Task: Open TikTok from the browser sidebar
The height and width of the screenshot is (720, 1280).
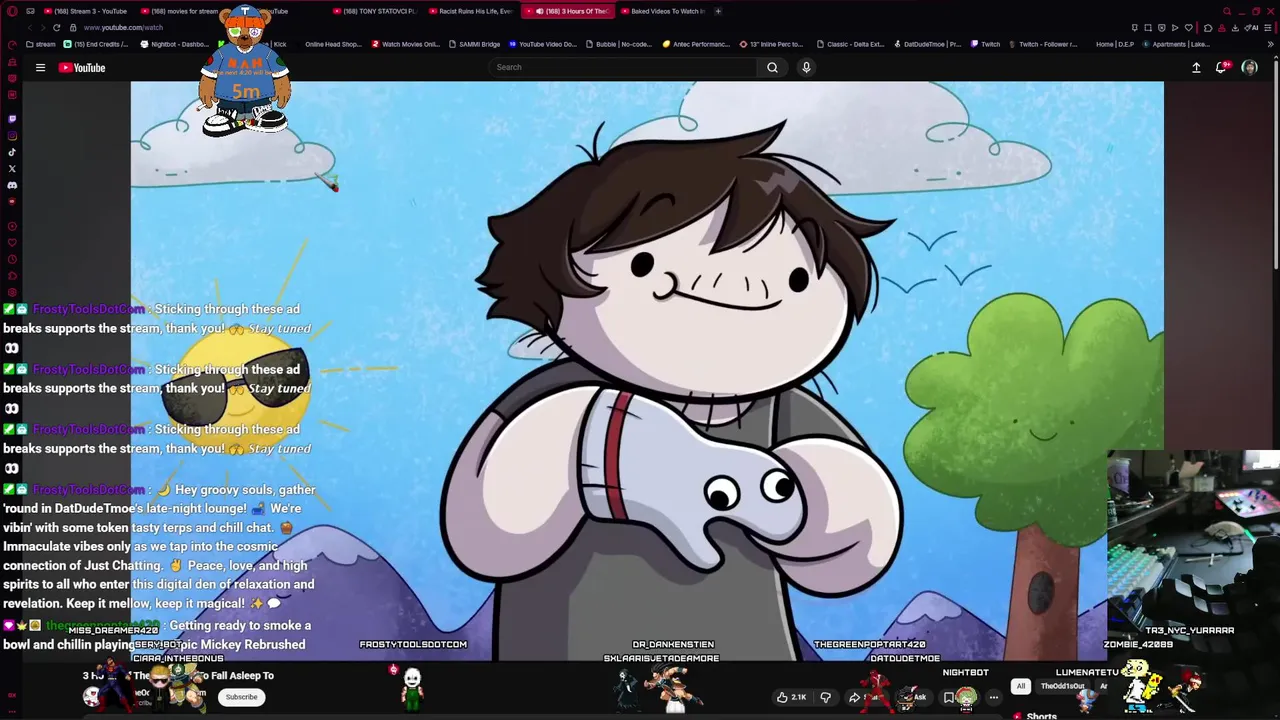Action: point(12,152)
